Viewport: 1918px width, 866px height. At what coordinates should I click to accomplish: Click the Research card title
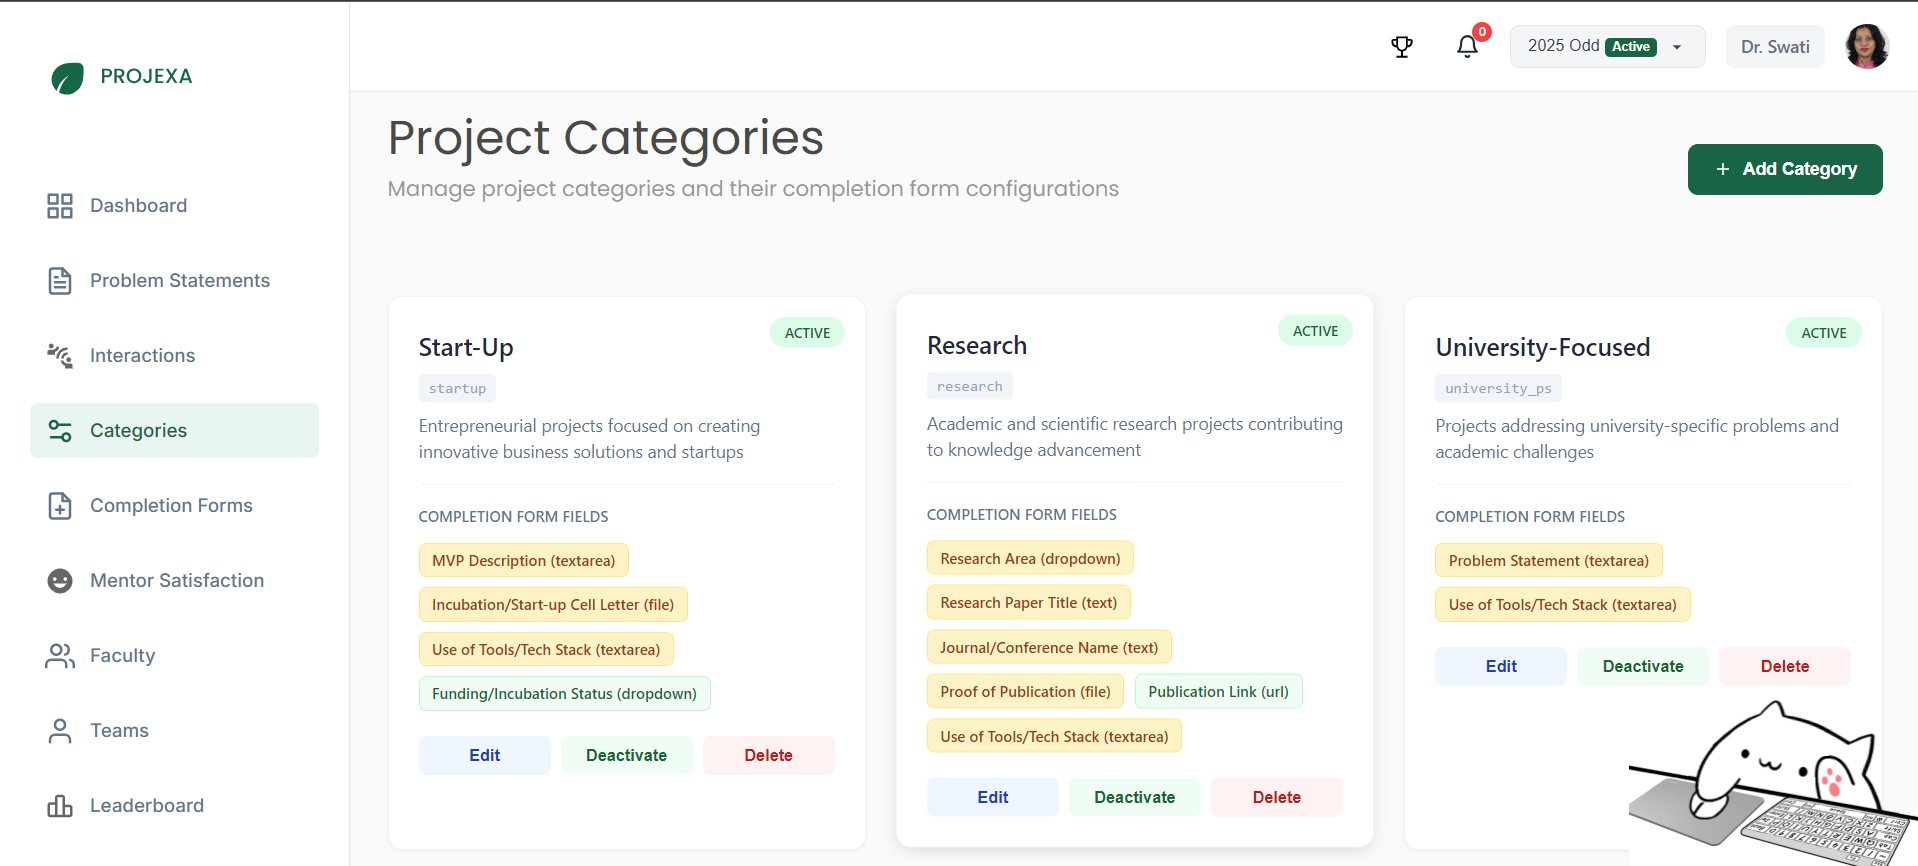(977, 346)
